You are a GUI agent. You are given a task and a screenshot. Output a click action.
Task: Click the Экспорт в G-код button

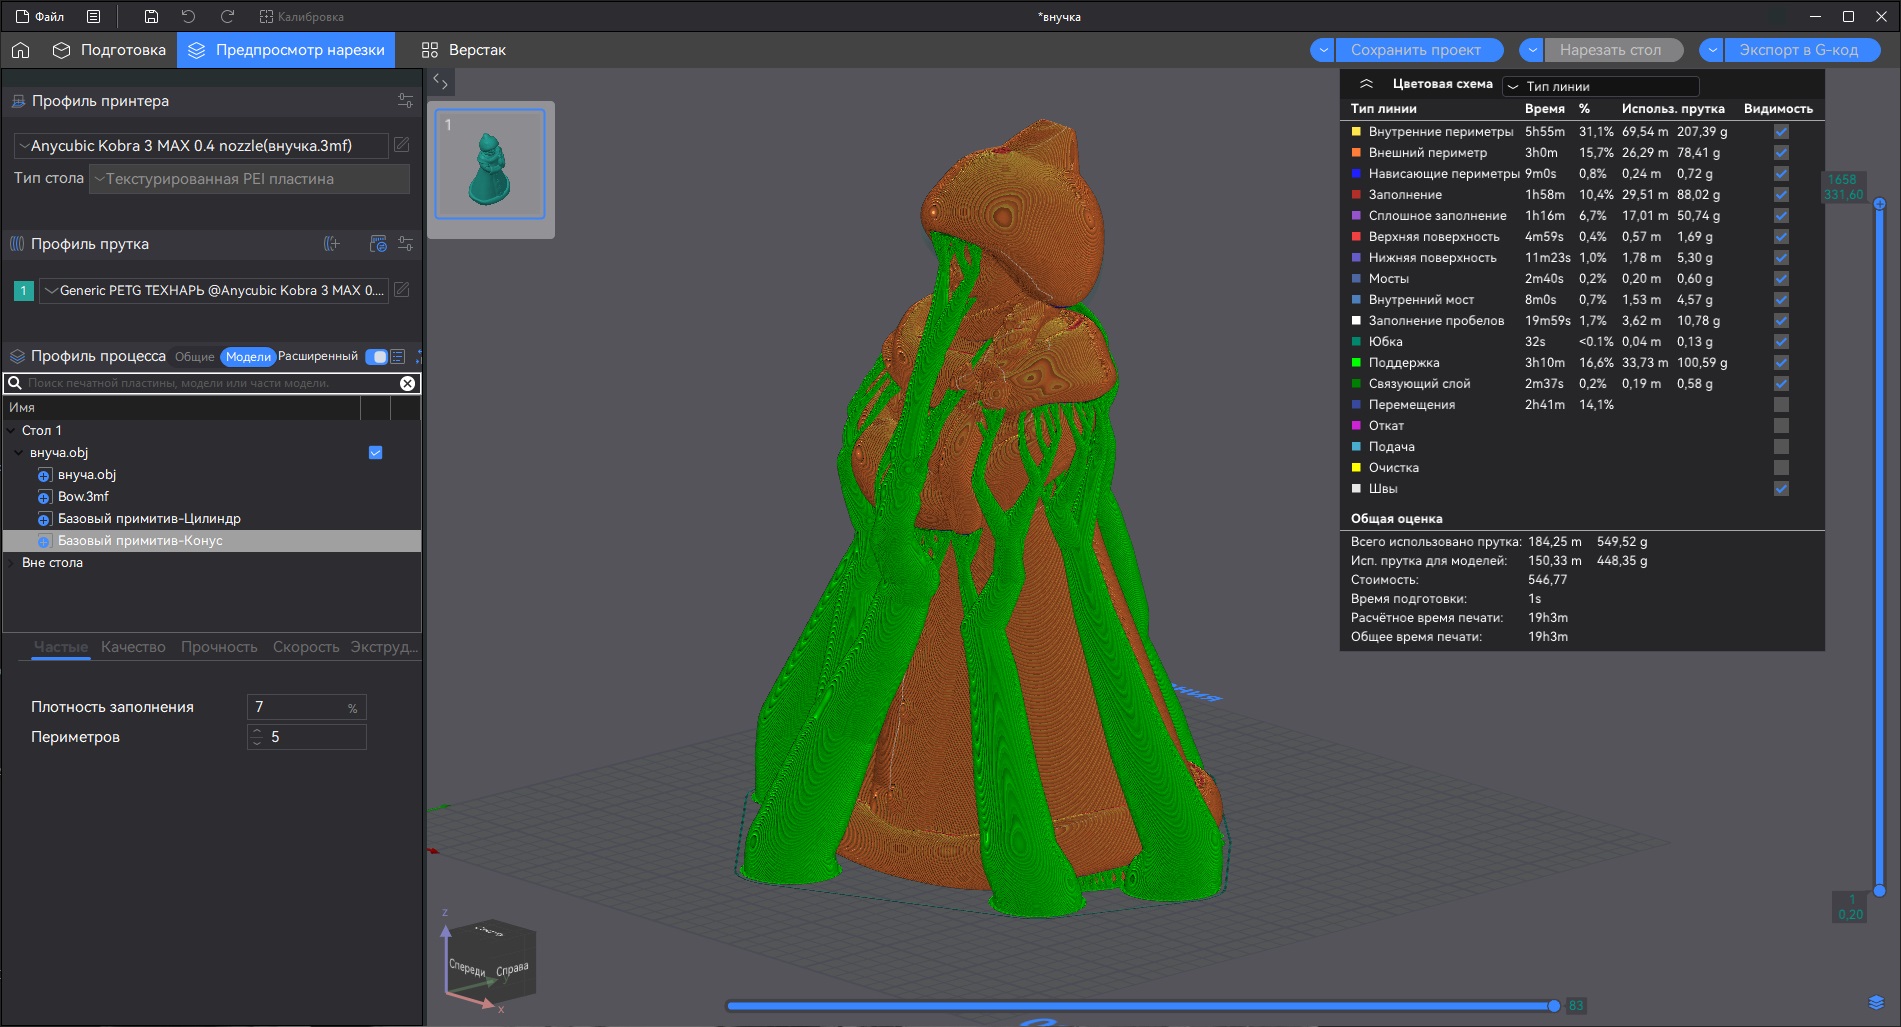(x=1798, y=50)
